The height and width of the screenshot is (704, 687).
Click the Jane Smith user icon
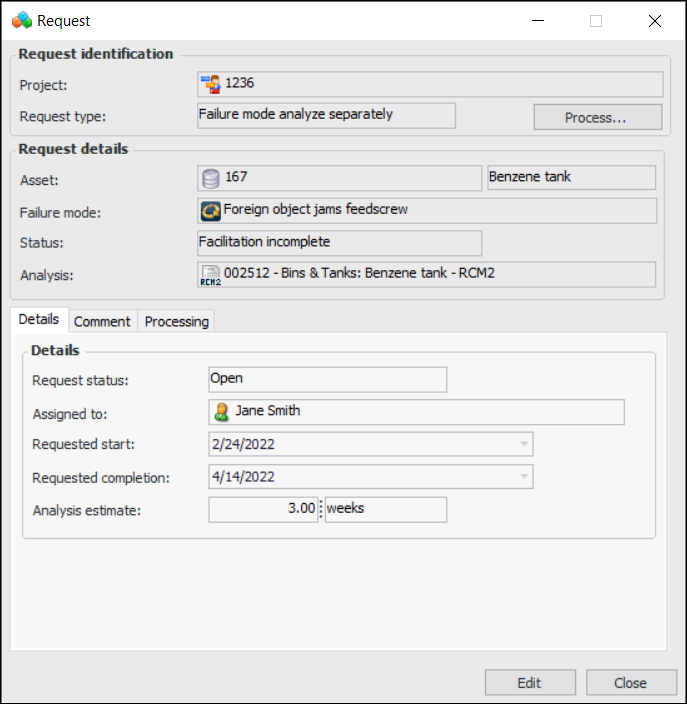pos(221,412)
